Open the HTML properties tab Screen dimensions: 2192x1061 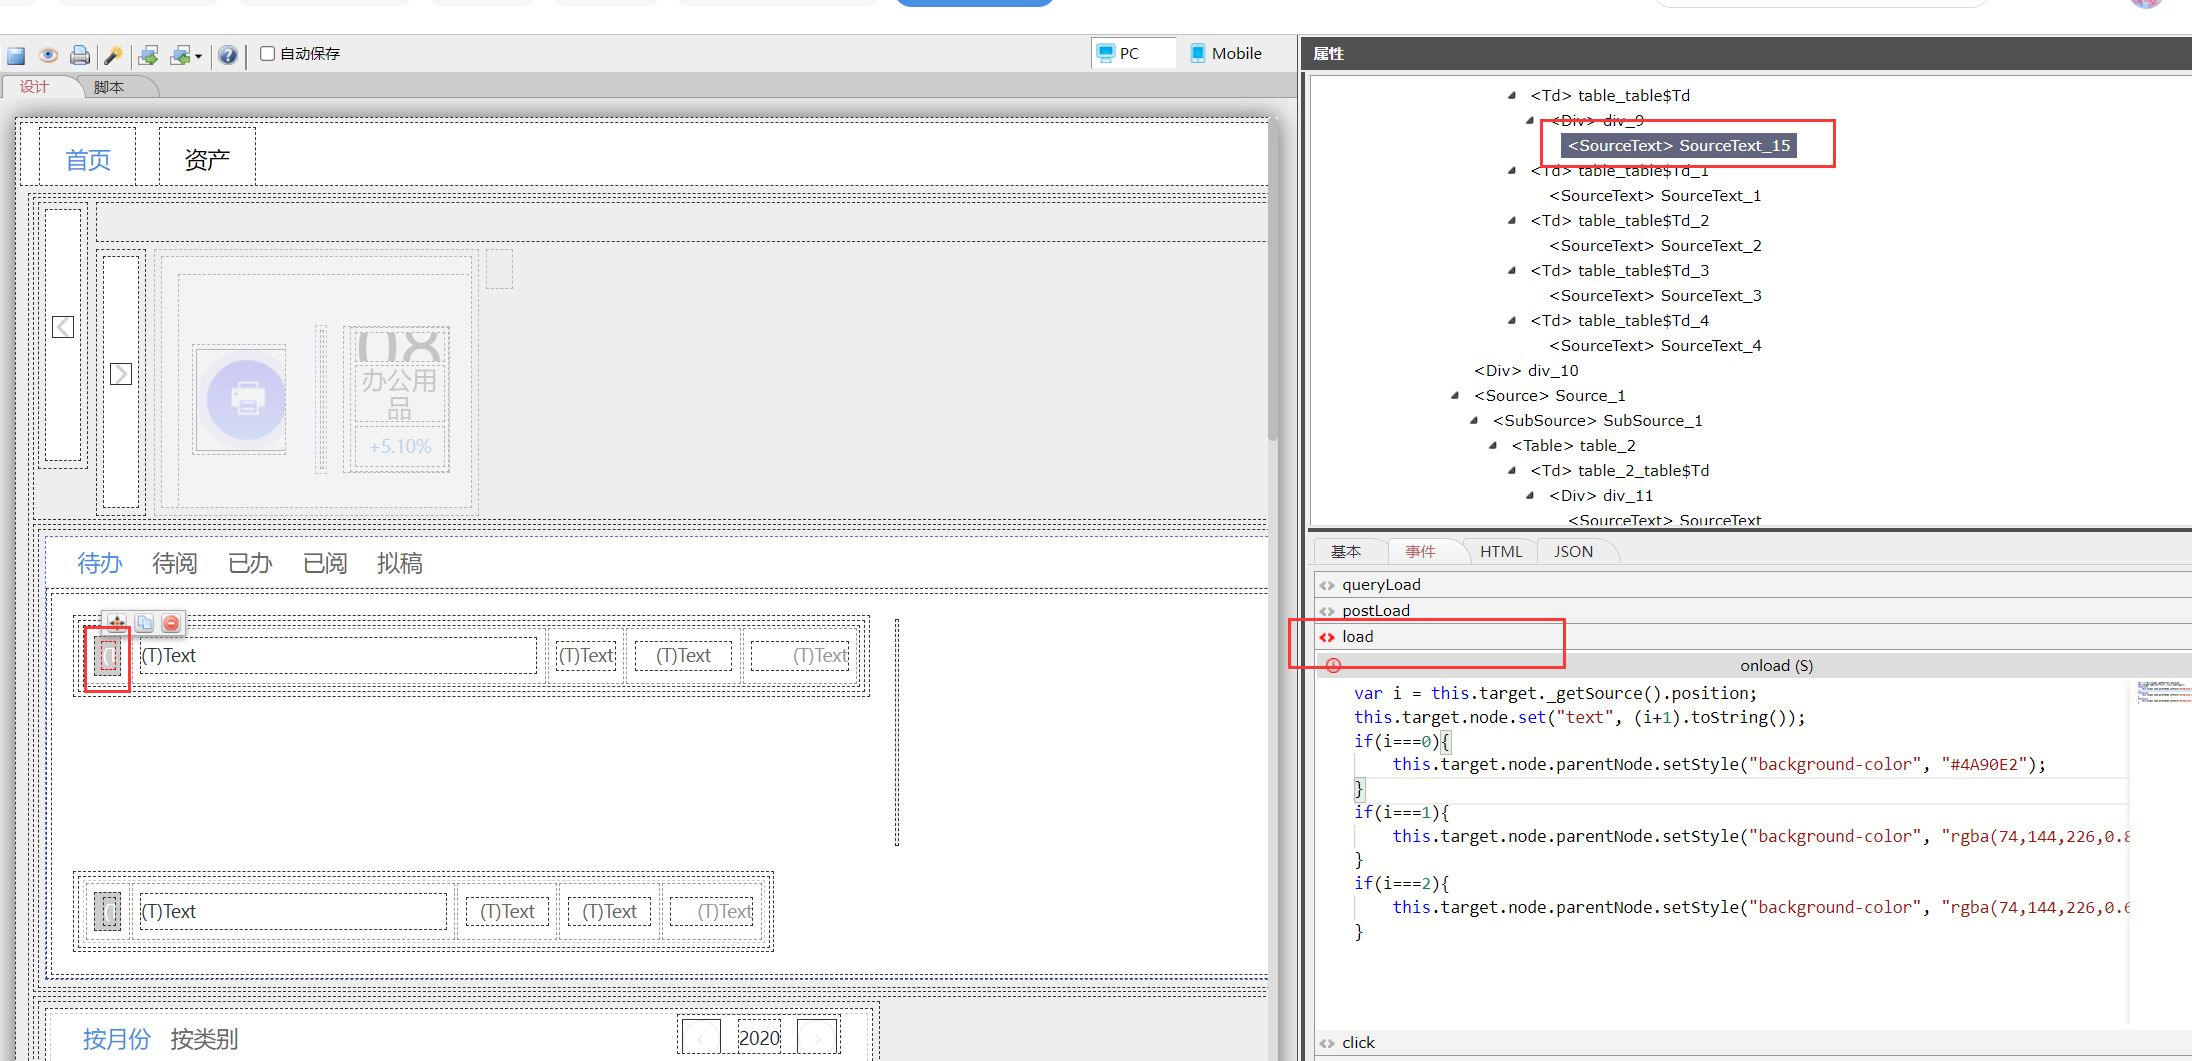click(1500, 551)
